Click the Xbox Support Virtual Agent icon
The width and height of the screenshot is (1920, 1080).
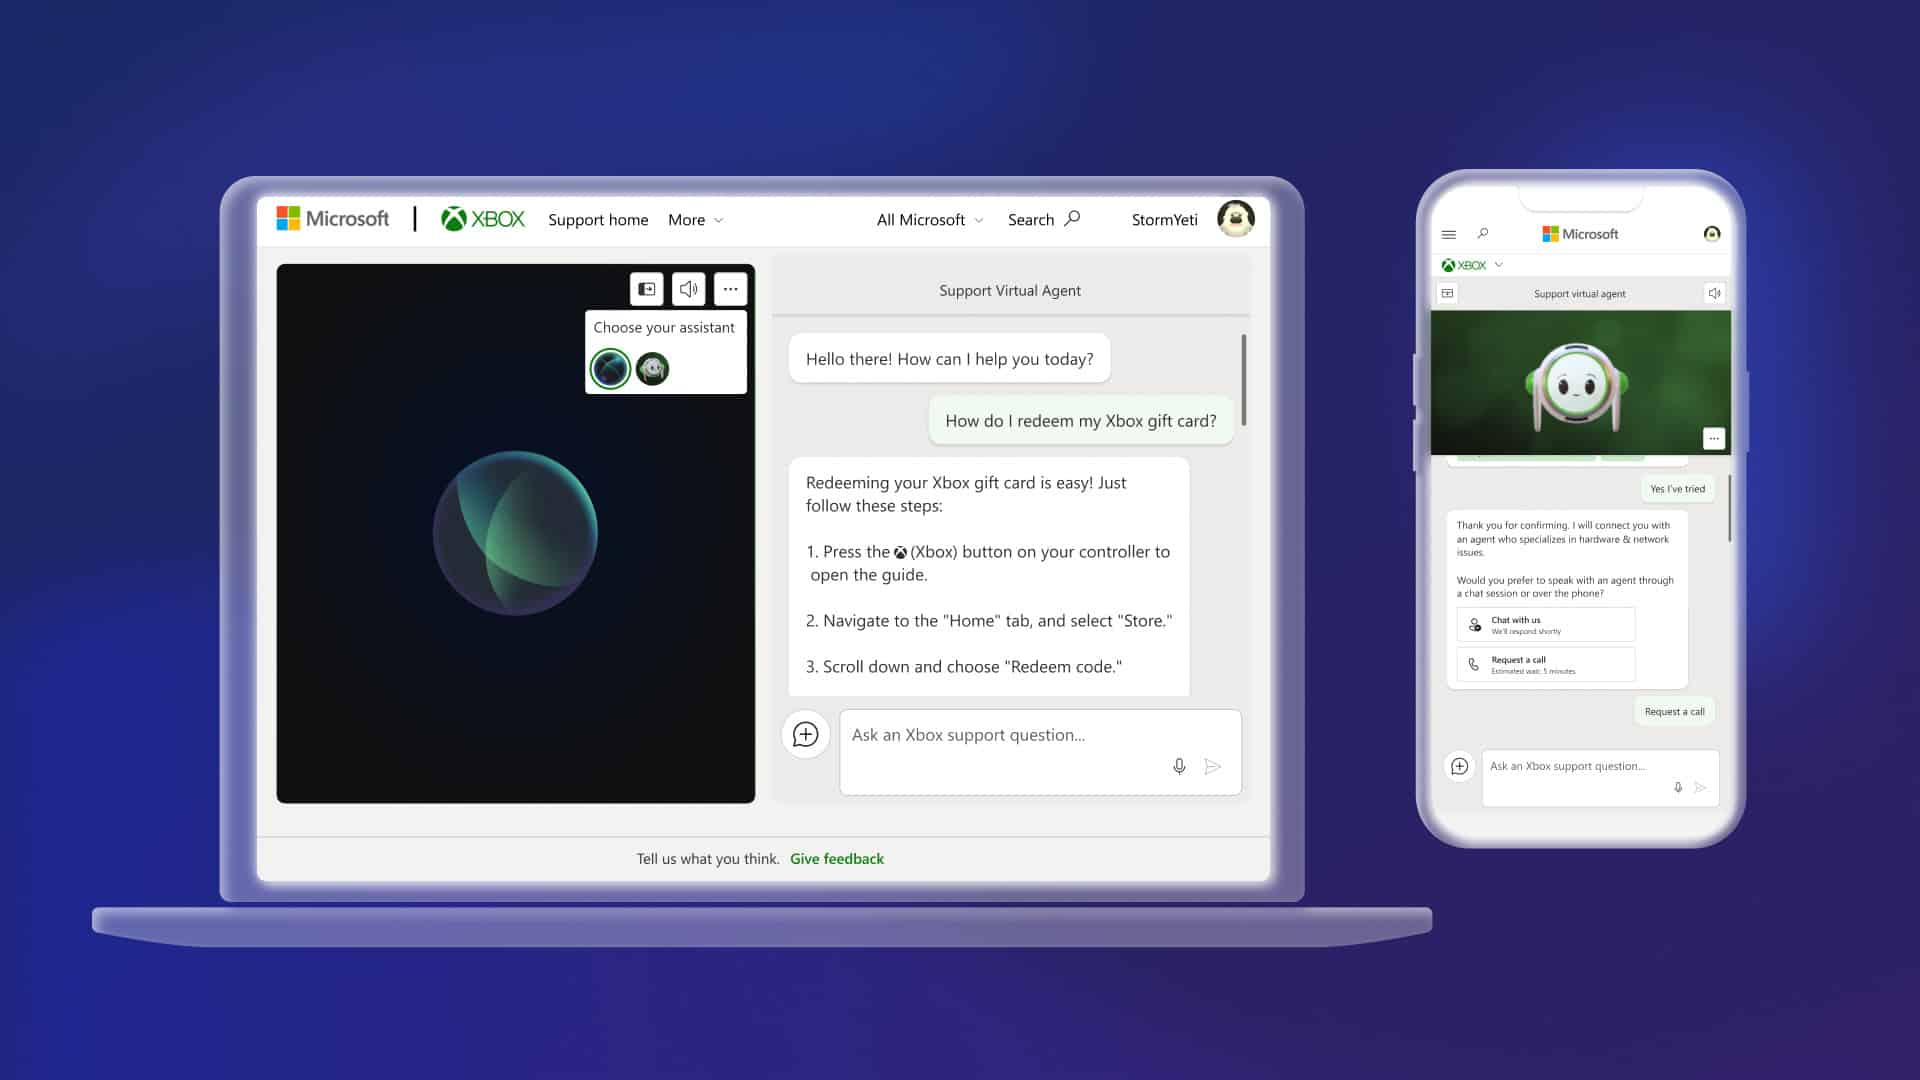tap(651, 368)
